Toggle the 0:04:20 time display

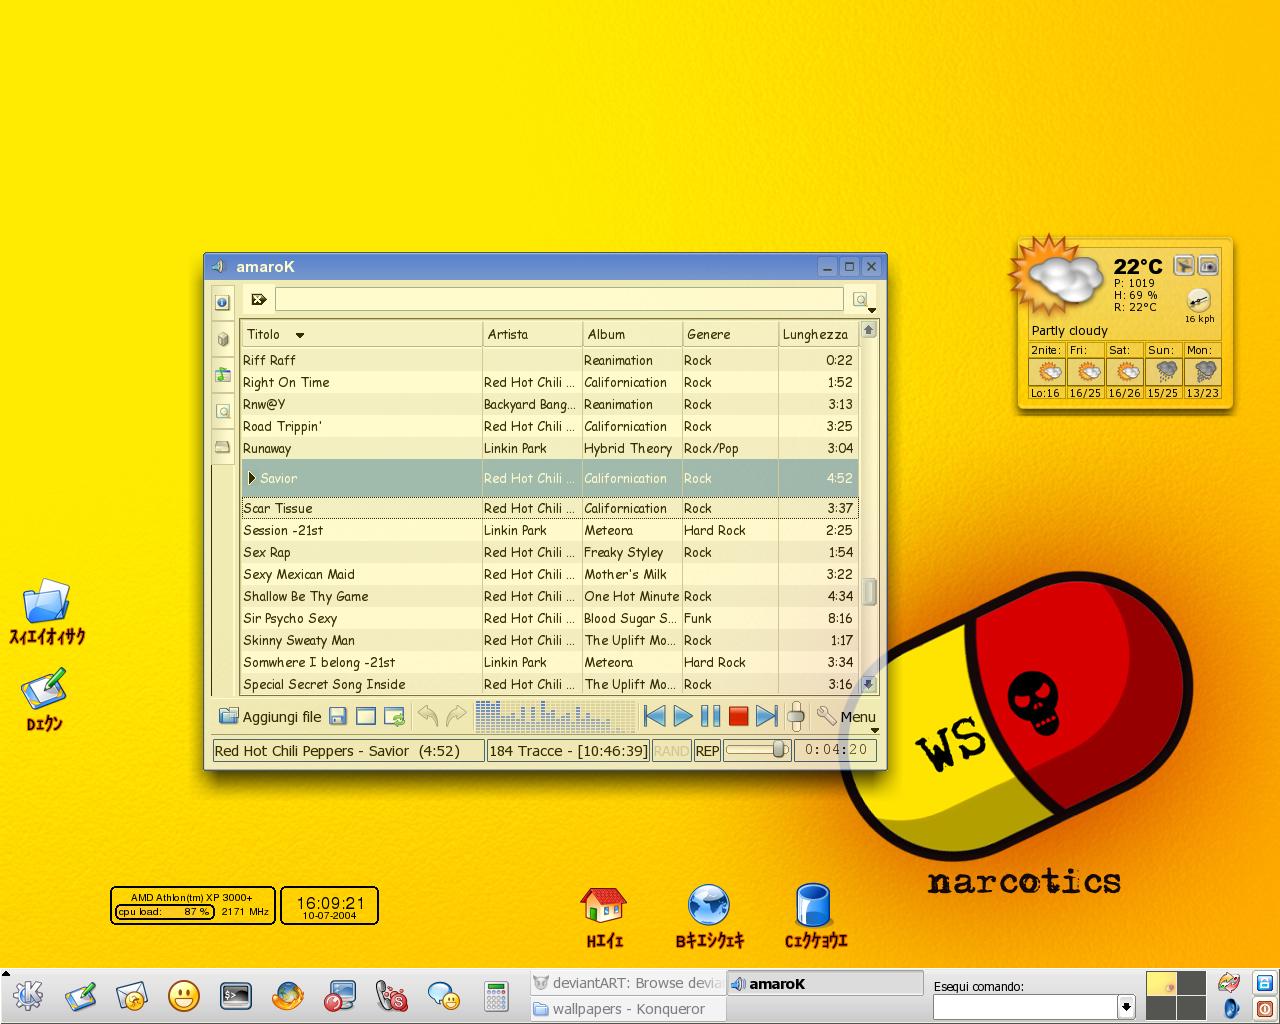tap(836, 750)
